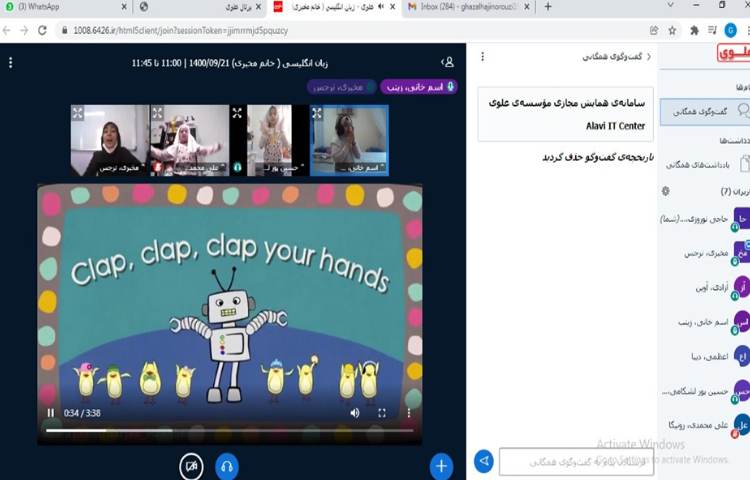Select user حسین پور لشگاهی in list
Screen dimensions: 750x480
704,391
